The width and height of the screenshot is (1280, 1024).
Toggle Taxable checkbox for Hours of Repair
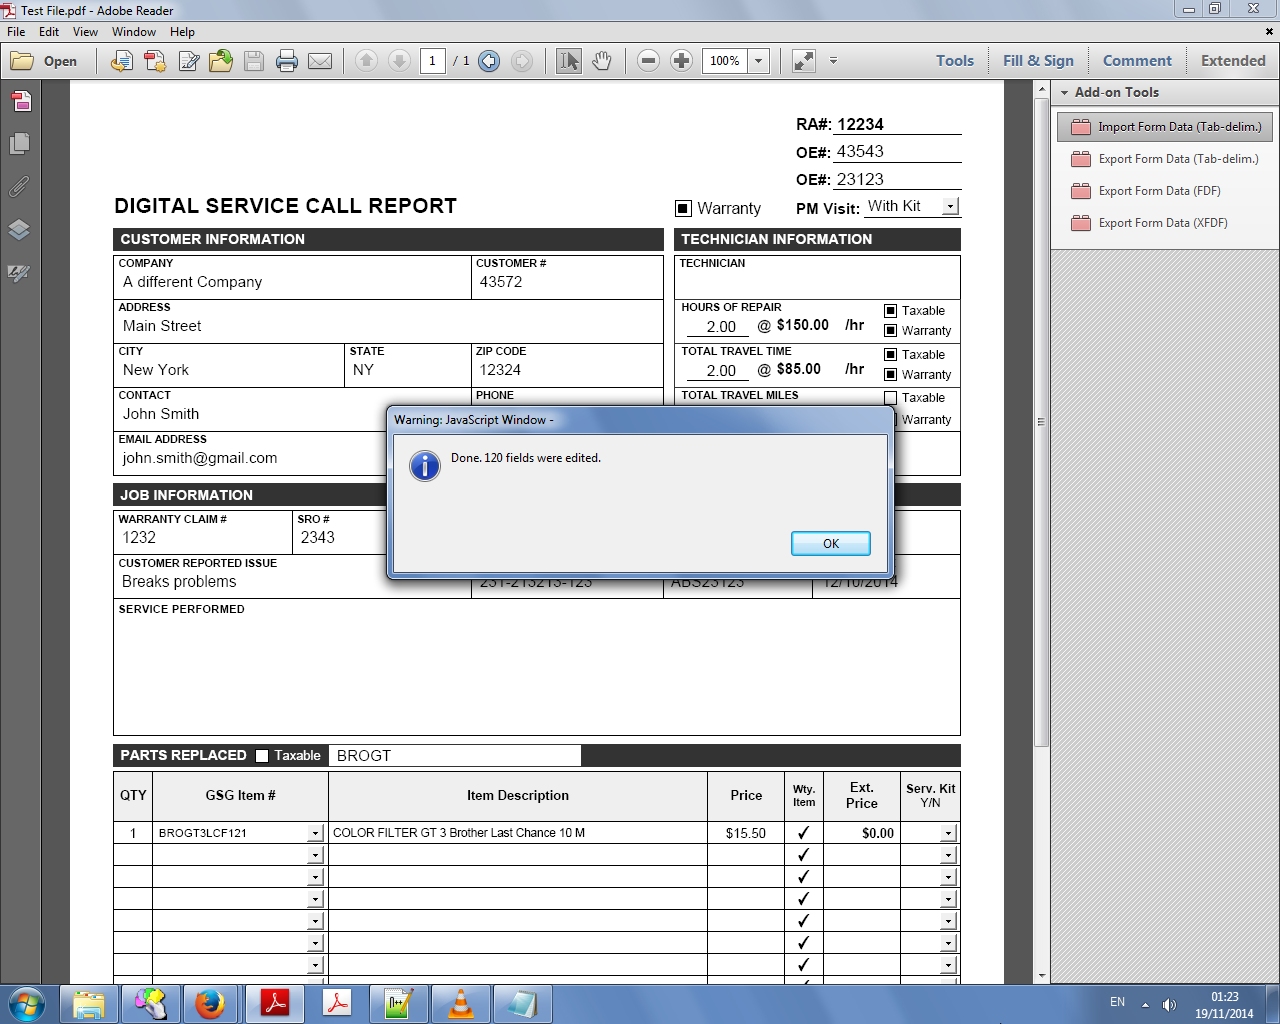[x=890, y=311]
